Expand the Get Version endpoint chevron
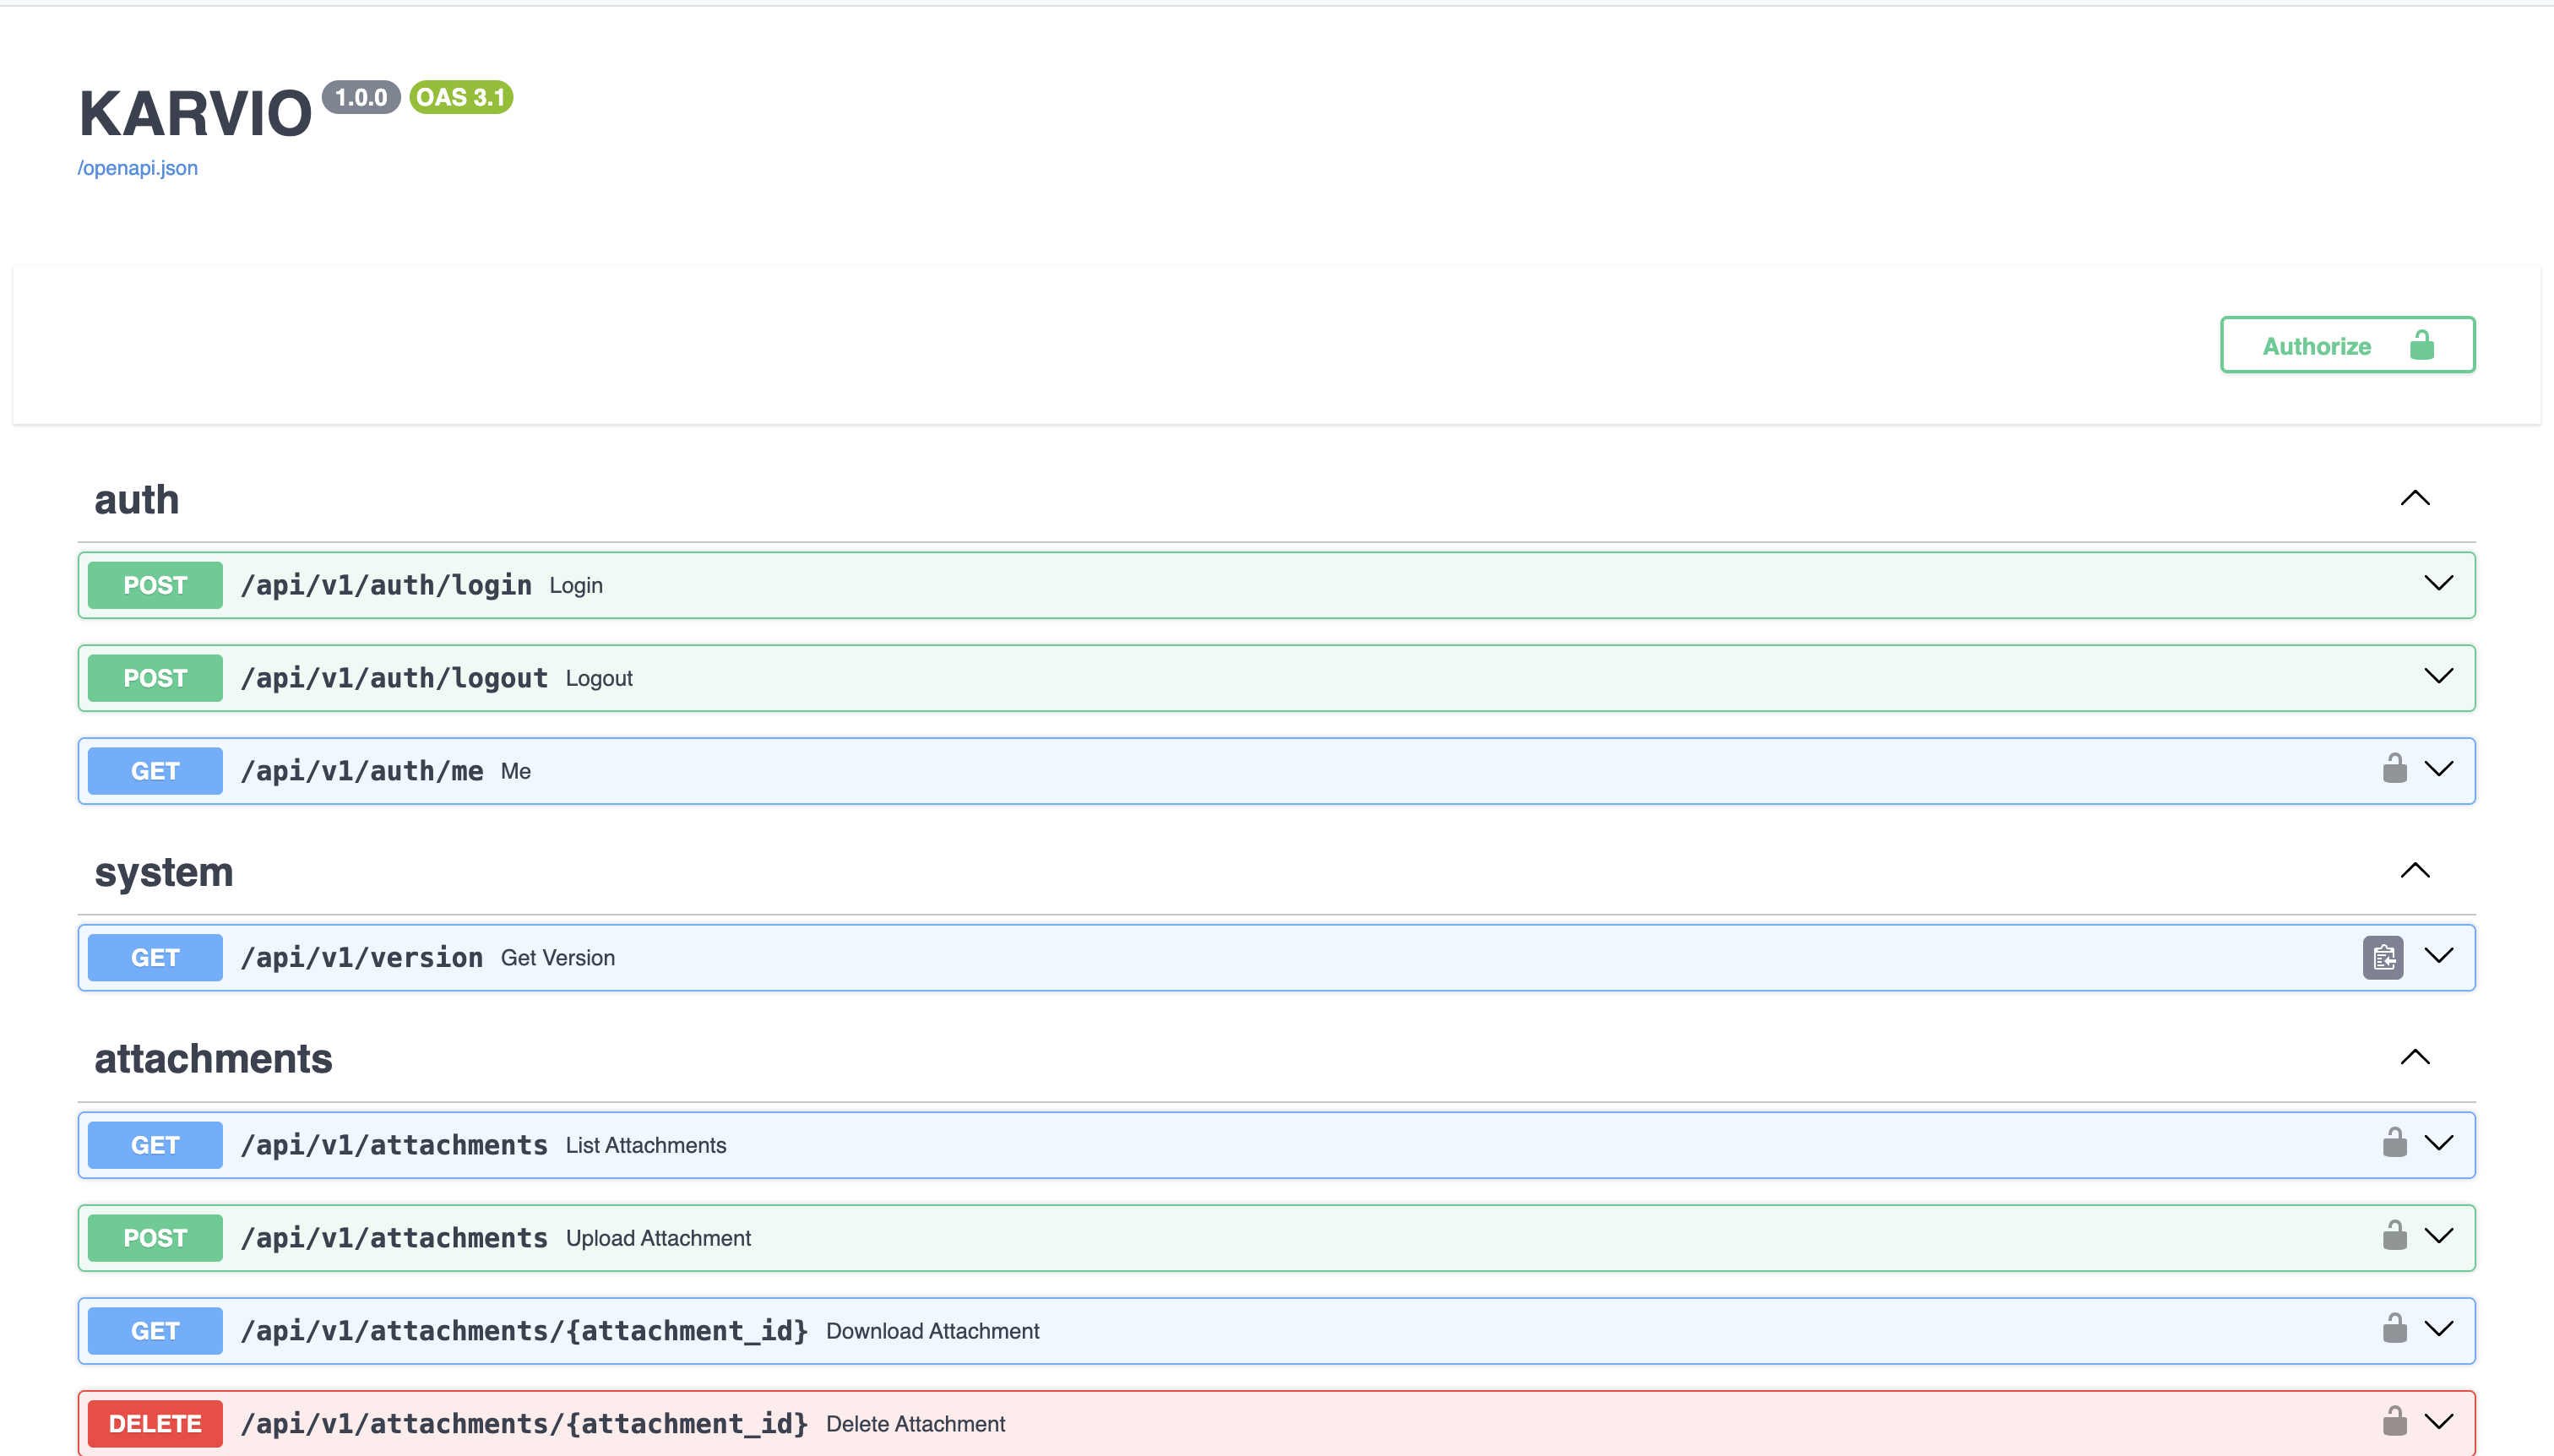Viewport: 2554px width, 1456px height. [2439, 955]
